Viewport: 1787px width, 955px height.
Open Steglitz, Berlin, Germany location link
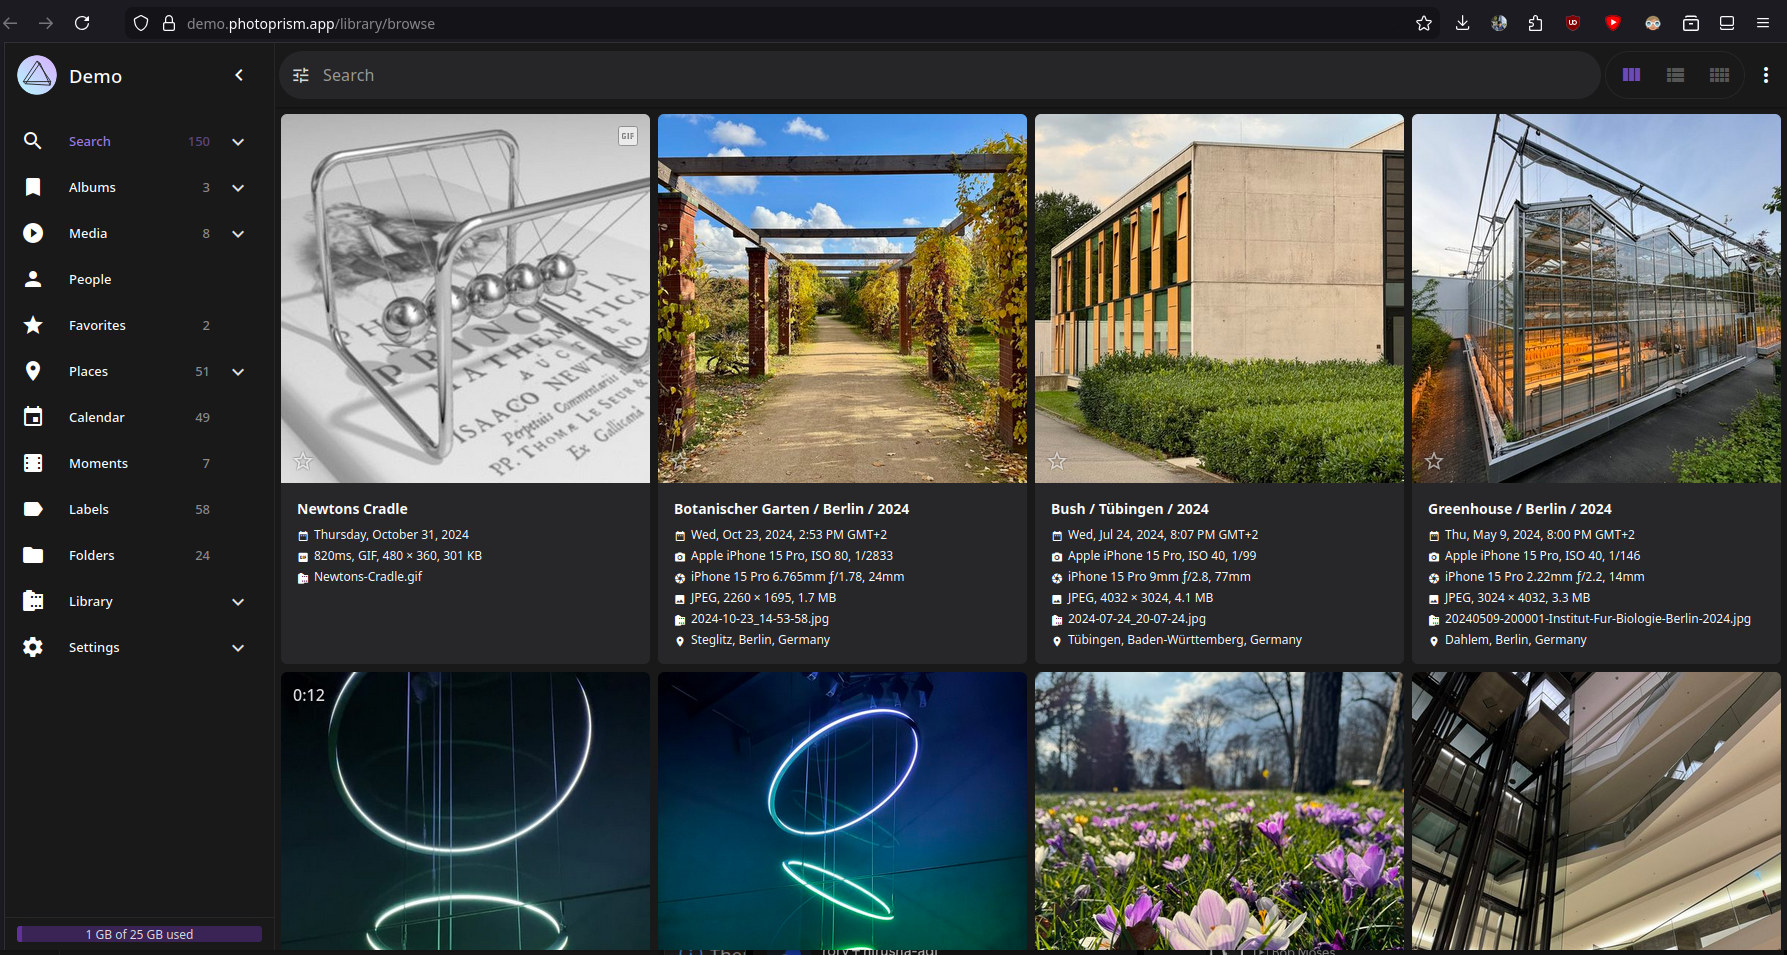pos(760,640)
